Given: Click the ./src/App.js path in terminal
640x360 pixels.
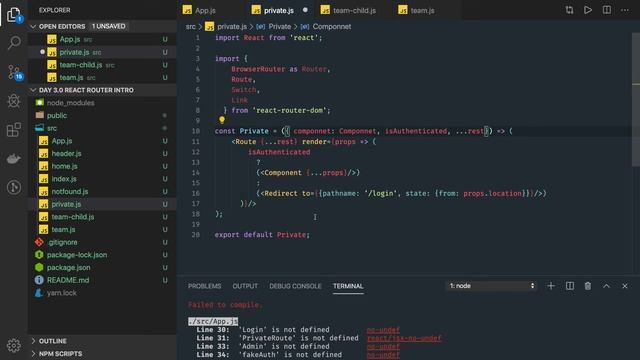Looking at the screenshot, I should [213, 321].
